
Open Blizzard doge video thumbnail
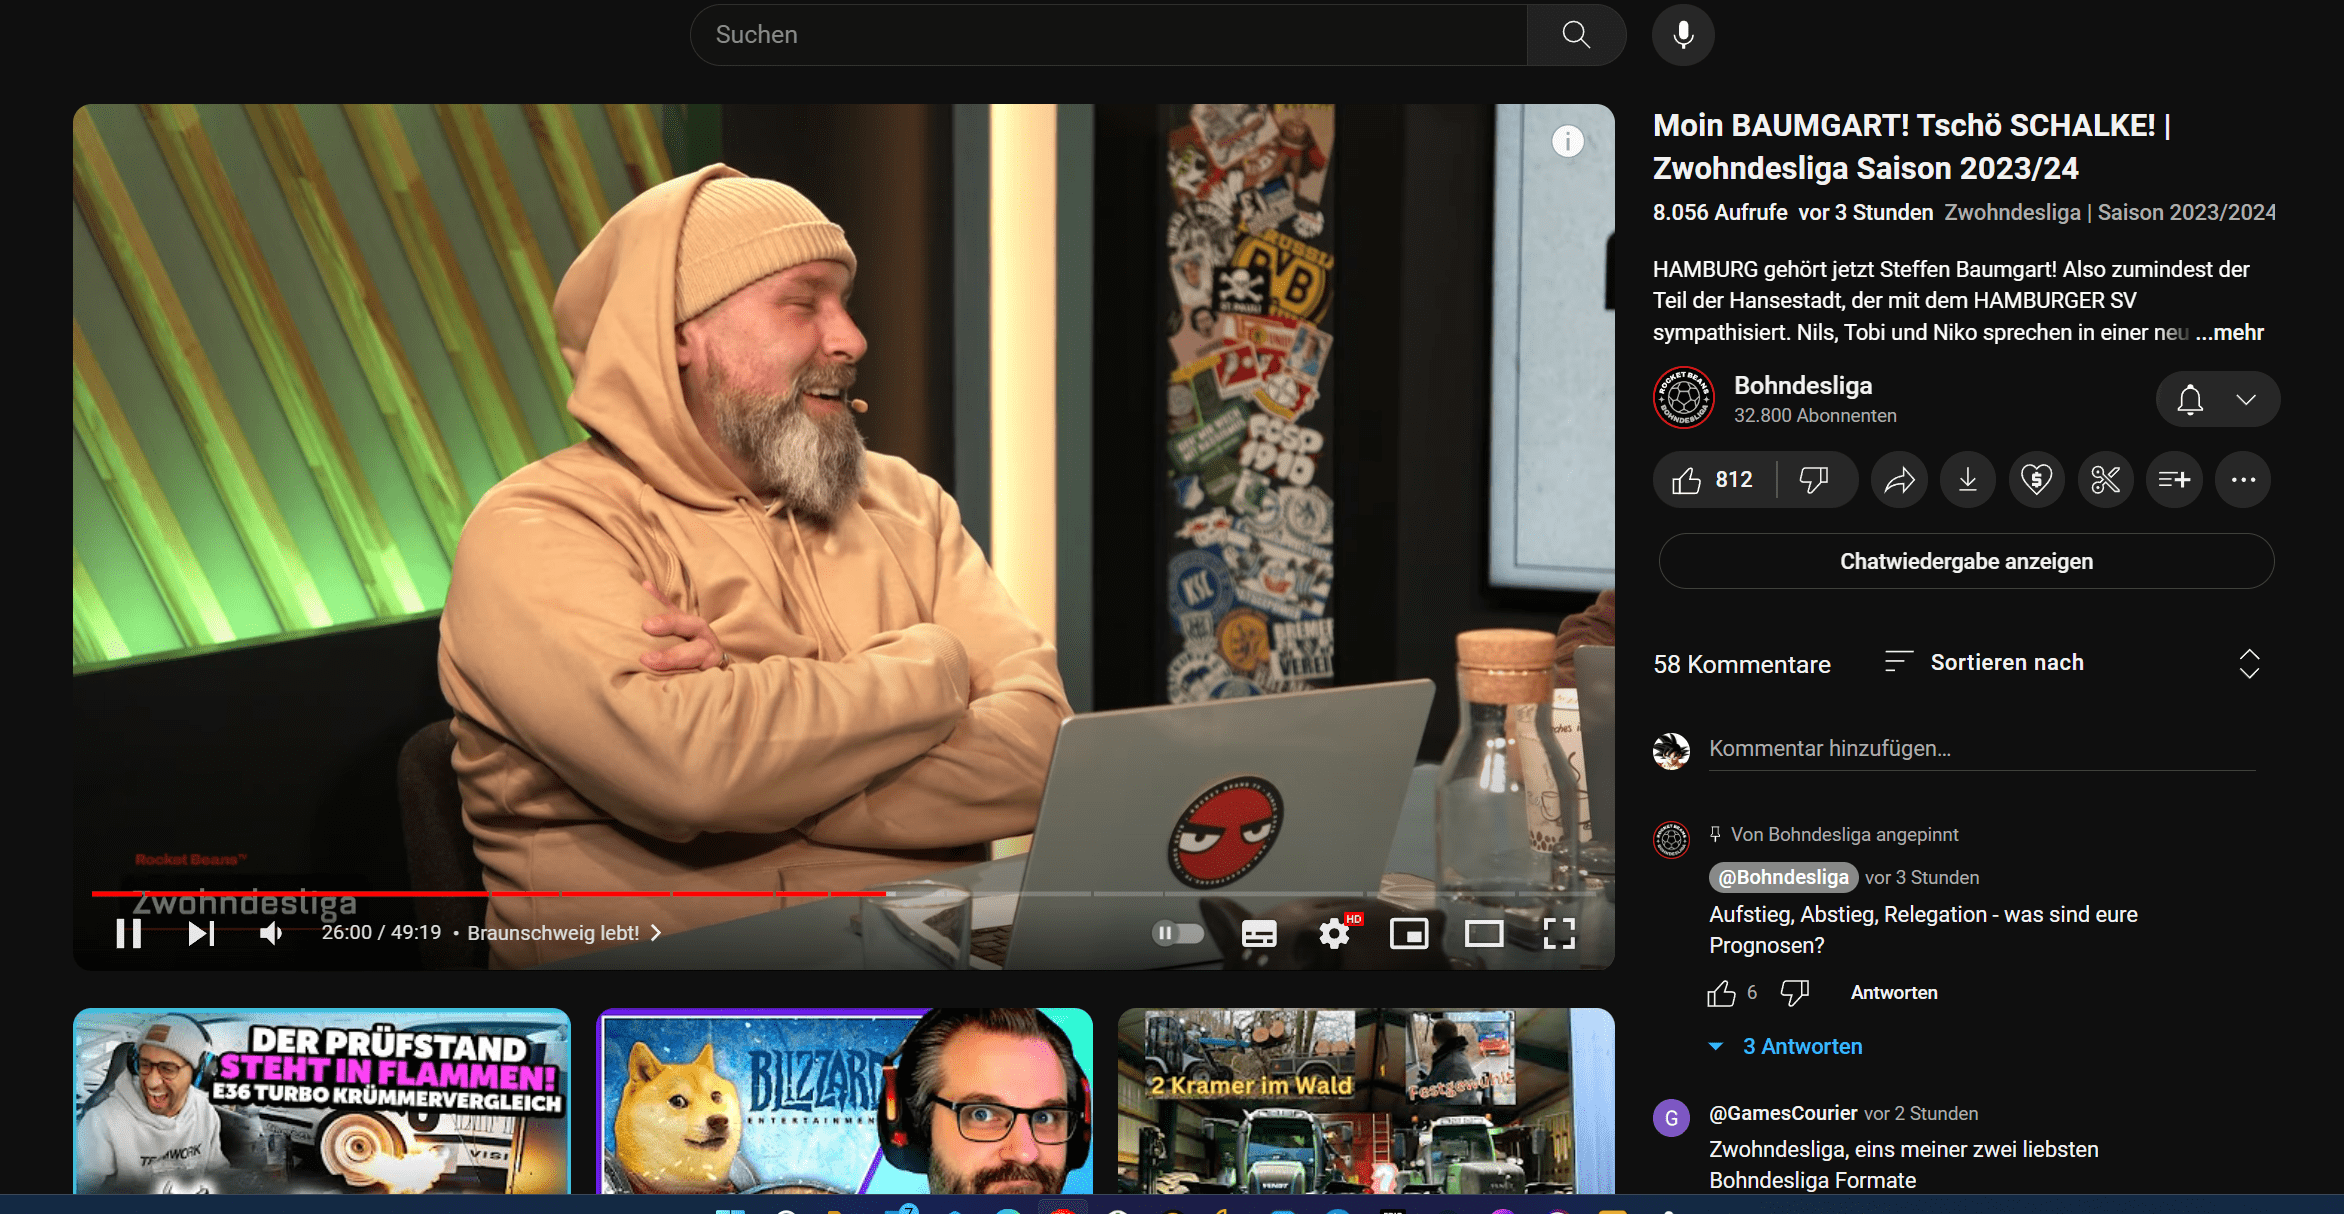(844, 1101)
